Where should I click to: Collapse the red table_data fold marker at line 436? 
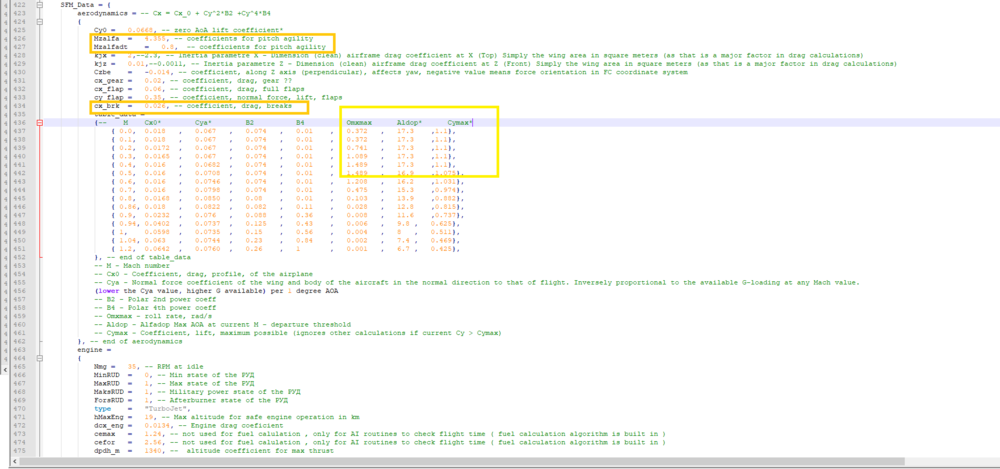coord(40,123)
